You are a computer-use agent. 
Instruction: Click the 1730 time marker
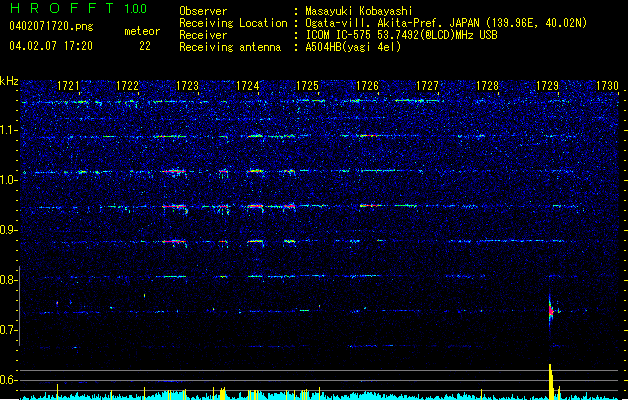tap(607, 86)
